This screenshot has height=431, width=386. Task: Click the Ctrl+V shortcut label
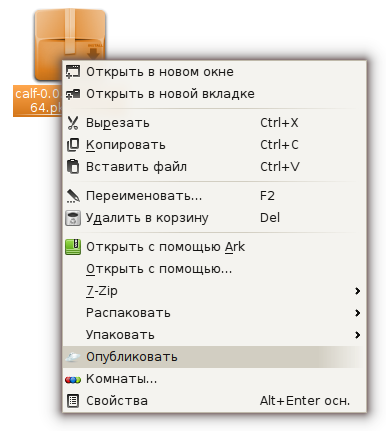pos(280,167)
